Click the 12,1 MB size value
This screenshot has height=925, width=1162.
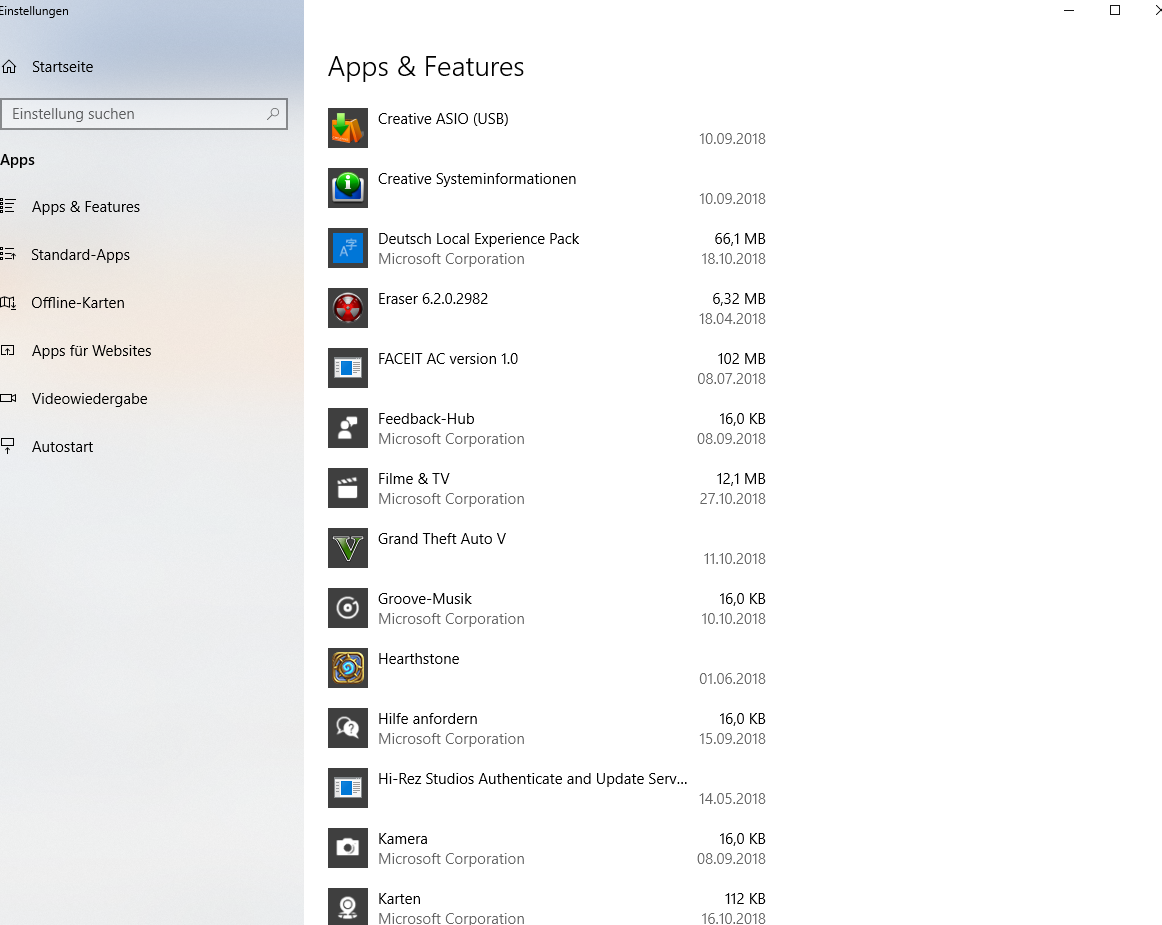click(741, 479)
